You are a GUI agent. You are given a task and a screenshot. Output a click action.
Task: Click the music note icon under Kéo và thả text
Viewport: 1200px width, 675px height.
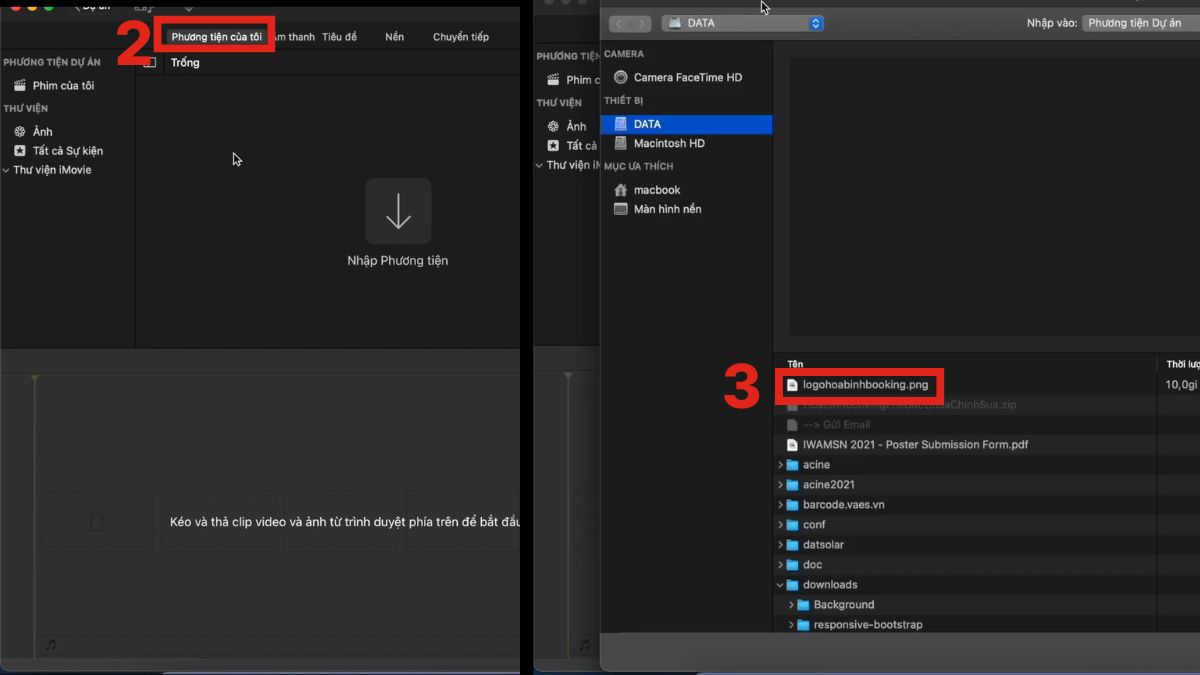click(50, 645)
